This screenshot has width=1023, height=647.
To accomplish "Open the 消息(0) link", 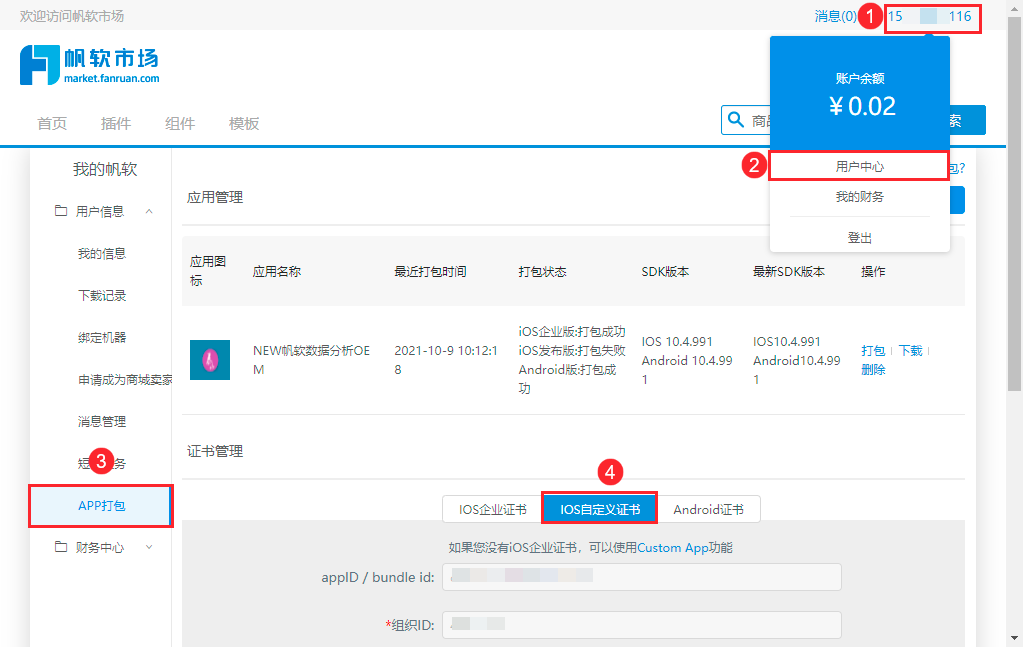I will (x=836, y=16).
